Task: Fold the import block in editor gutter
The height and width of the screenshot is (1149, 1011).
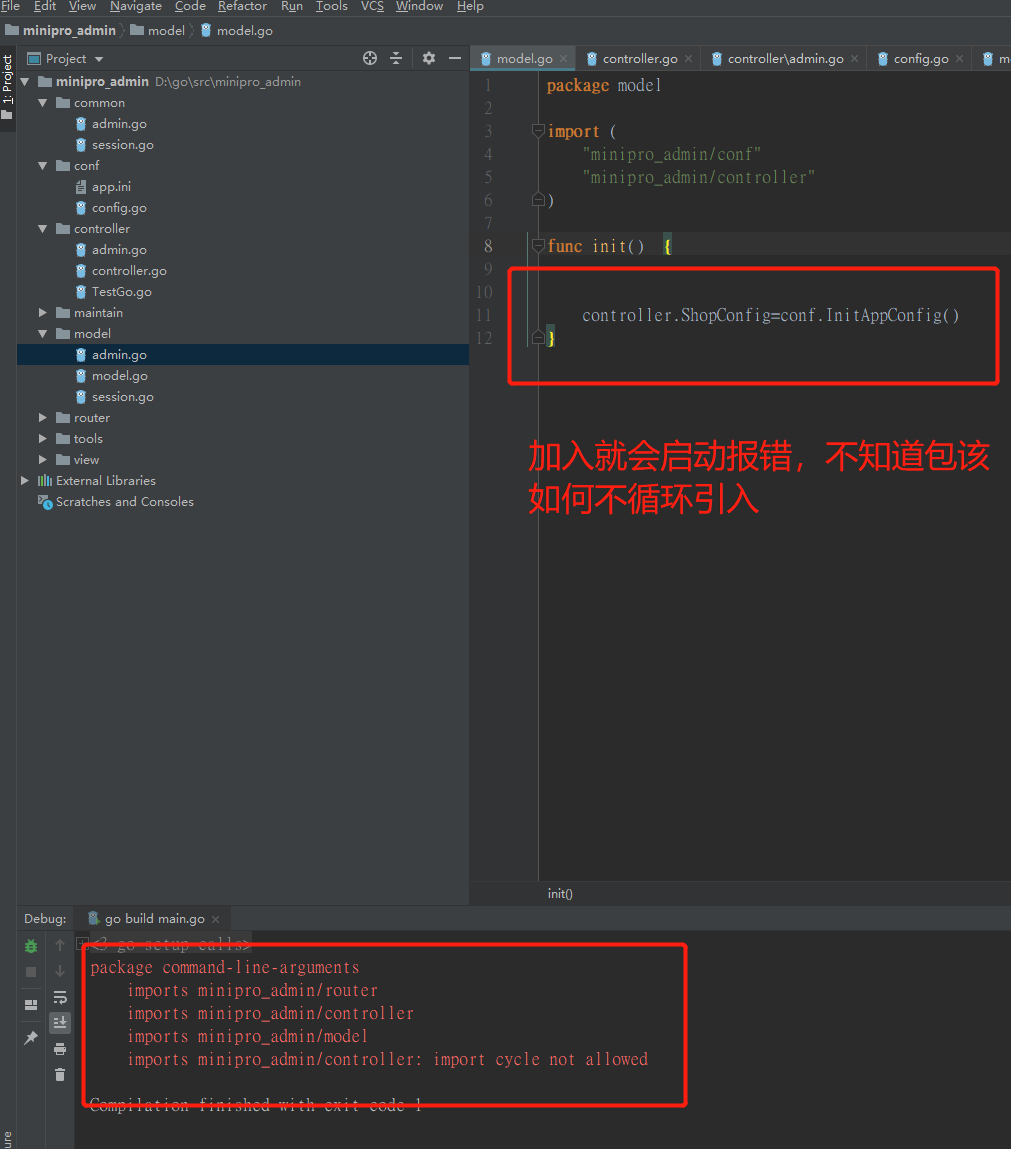Action: pyautogui.click(x=538, y=130)
